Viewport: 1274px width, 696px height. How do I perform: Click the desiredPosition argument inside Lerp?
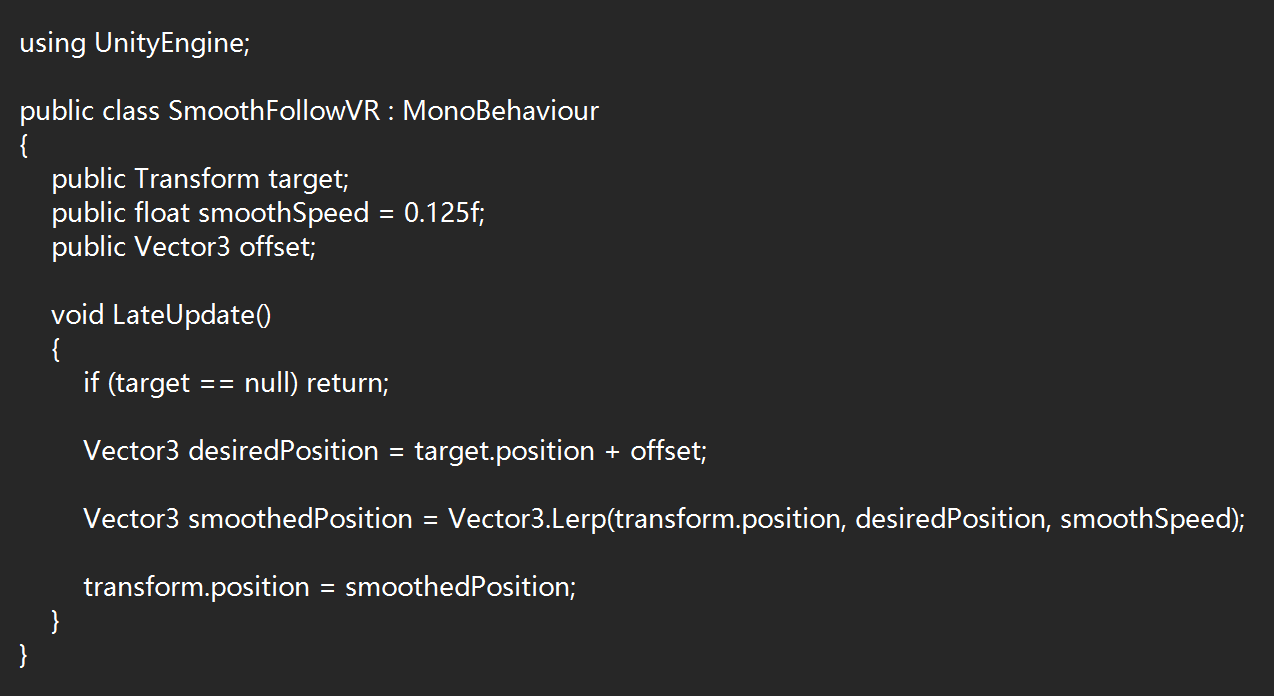(949, 519)
